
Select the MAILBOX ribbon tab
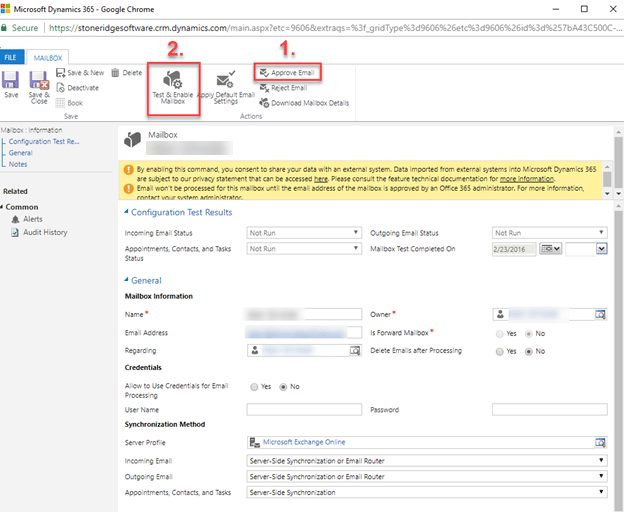click(48, 58)
